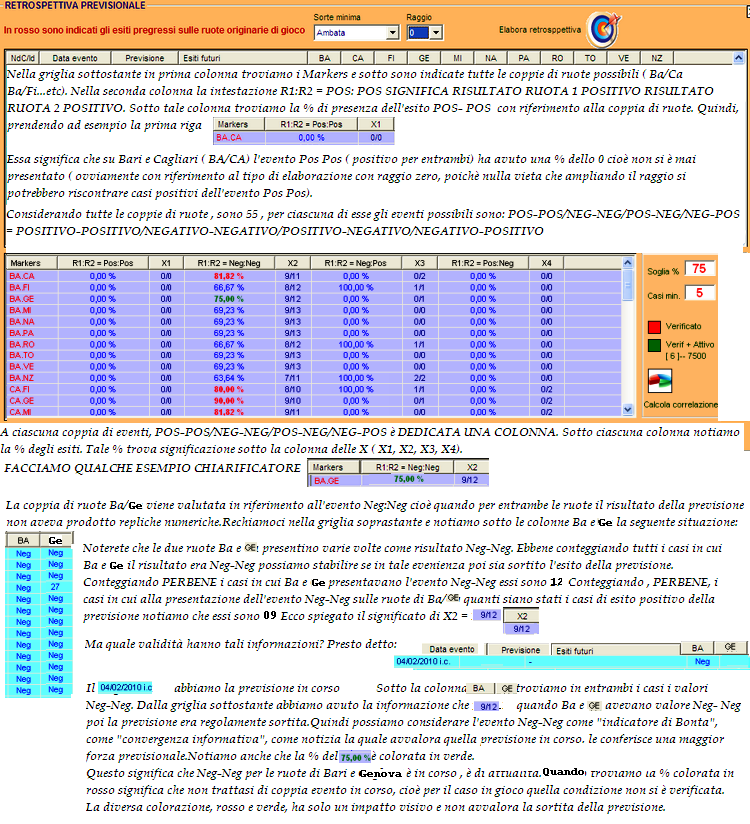Edit the Casi min. field showing 5

(x=700, y=293)
